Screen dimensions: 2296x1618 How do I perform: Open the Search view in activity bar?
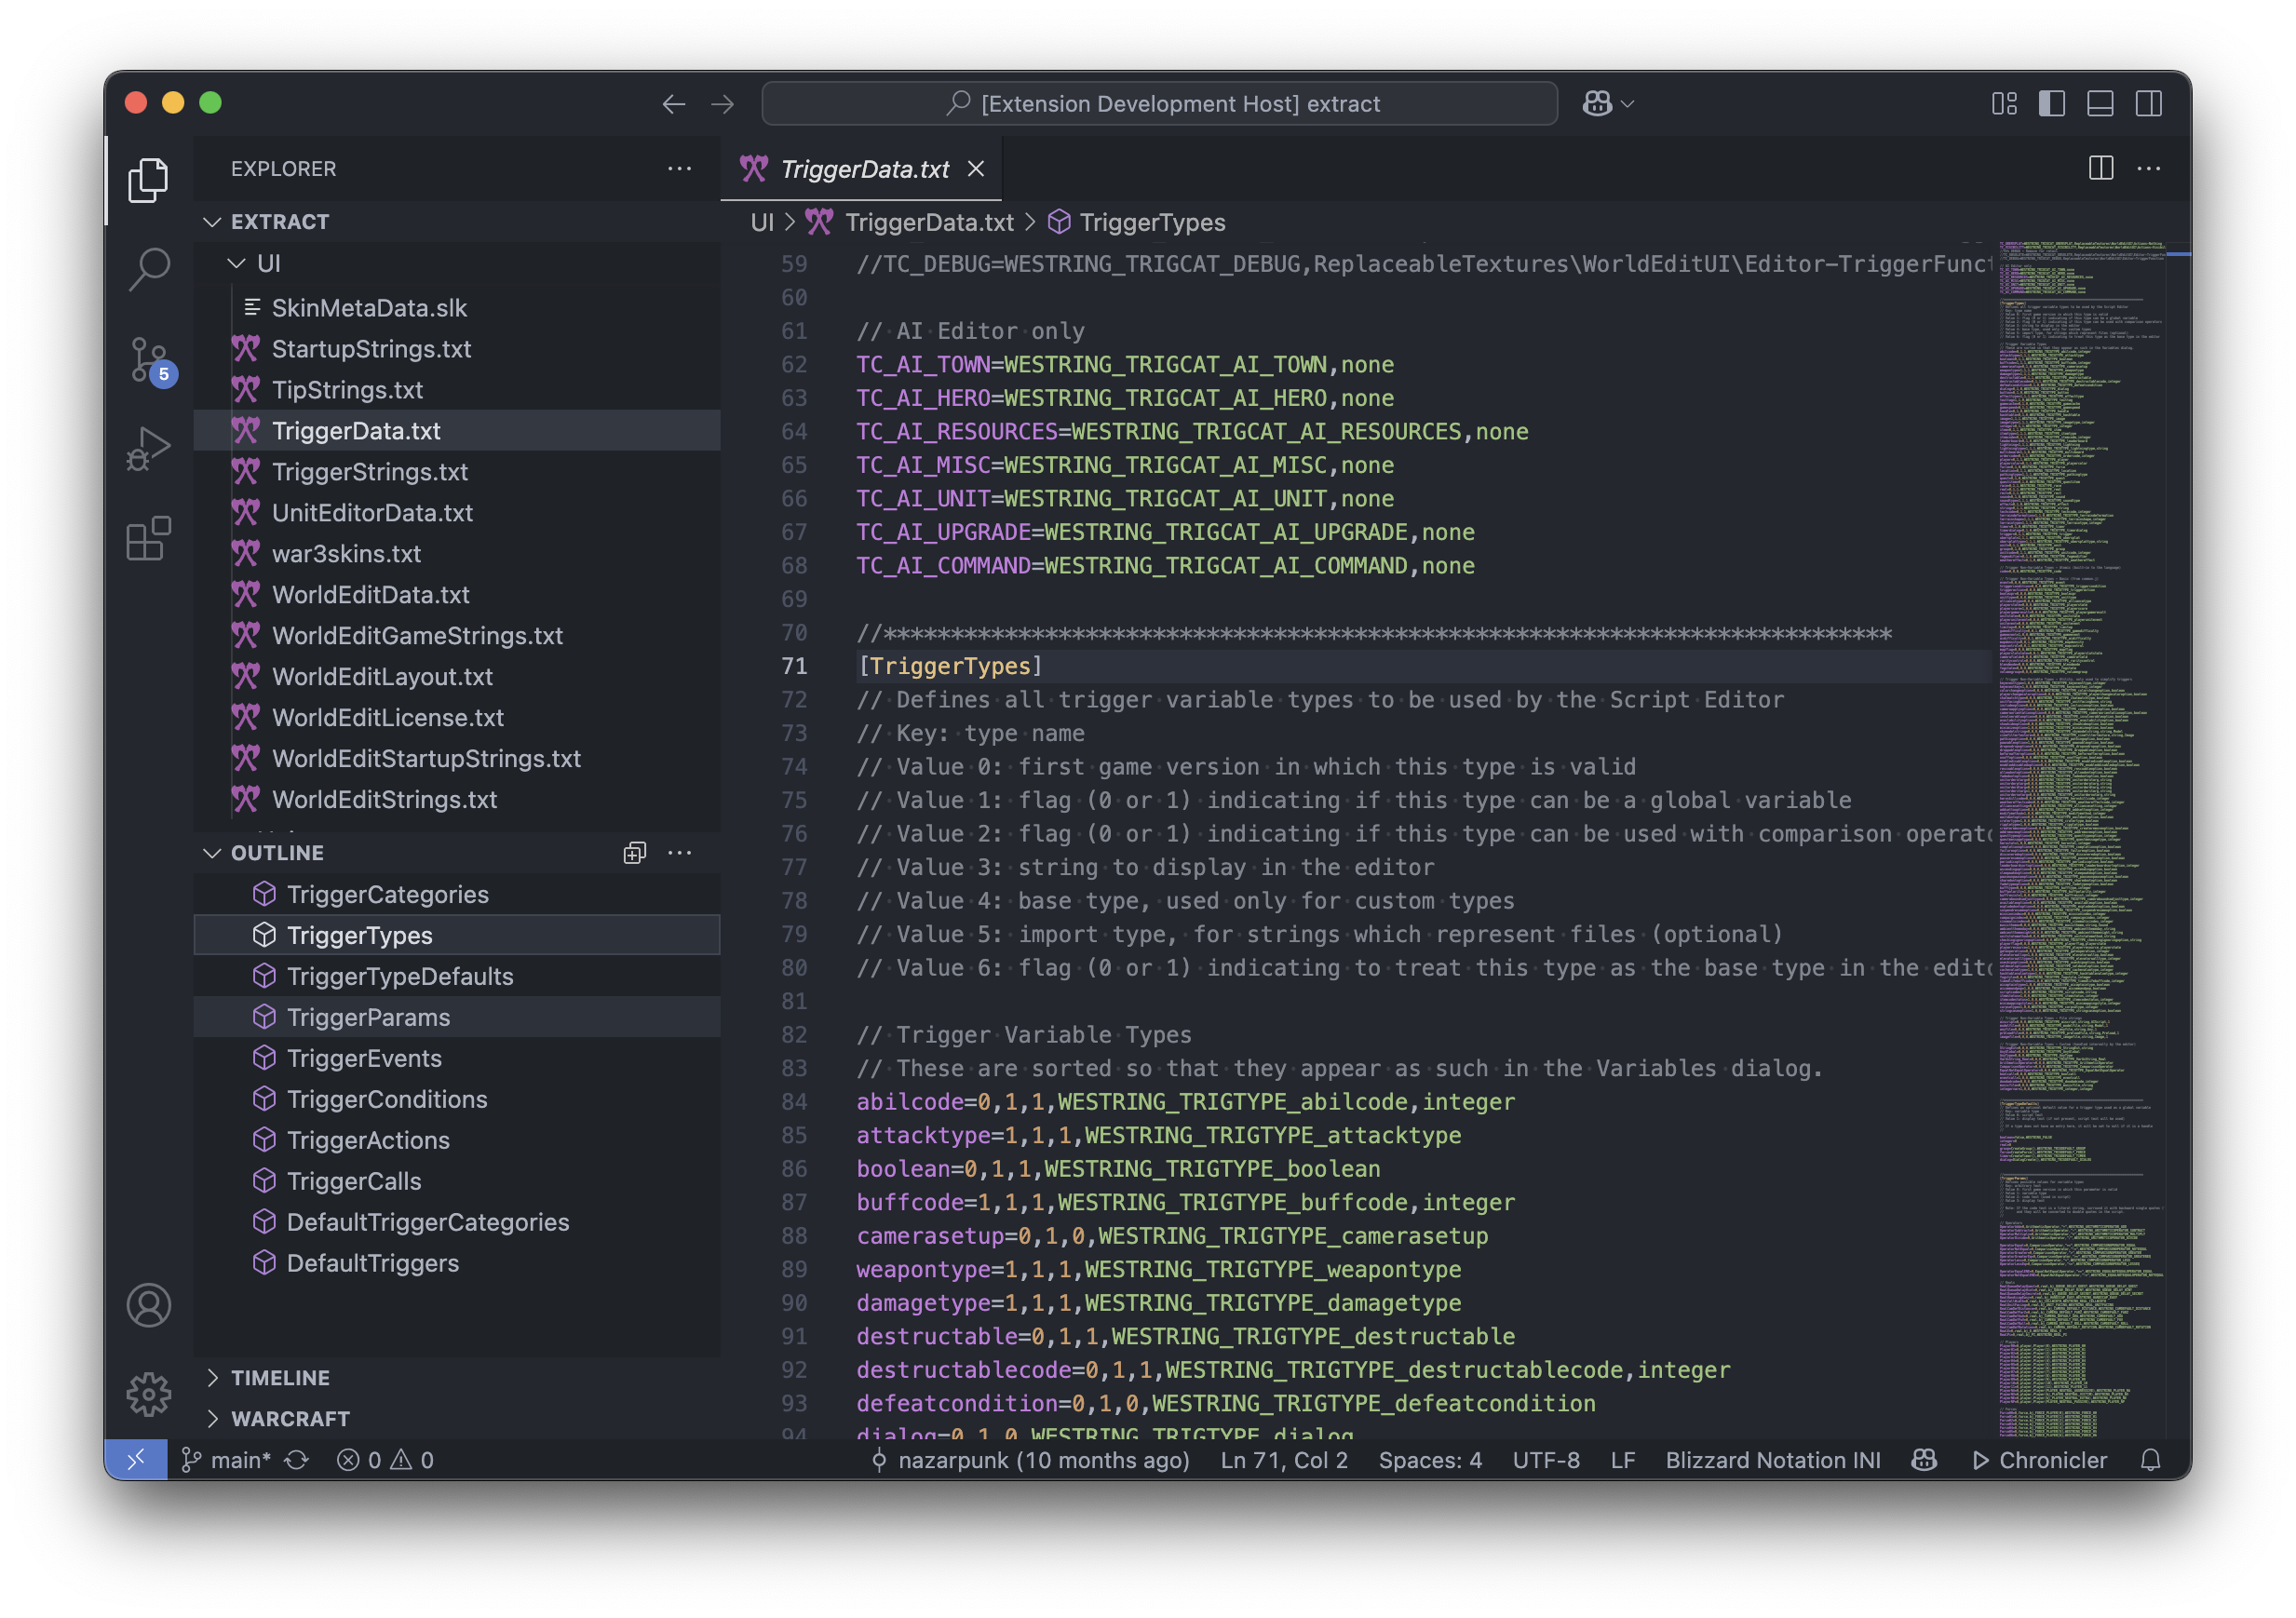point(149,268)
